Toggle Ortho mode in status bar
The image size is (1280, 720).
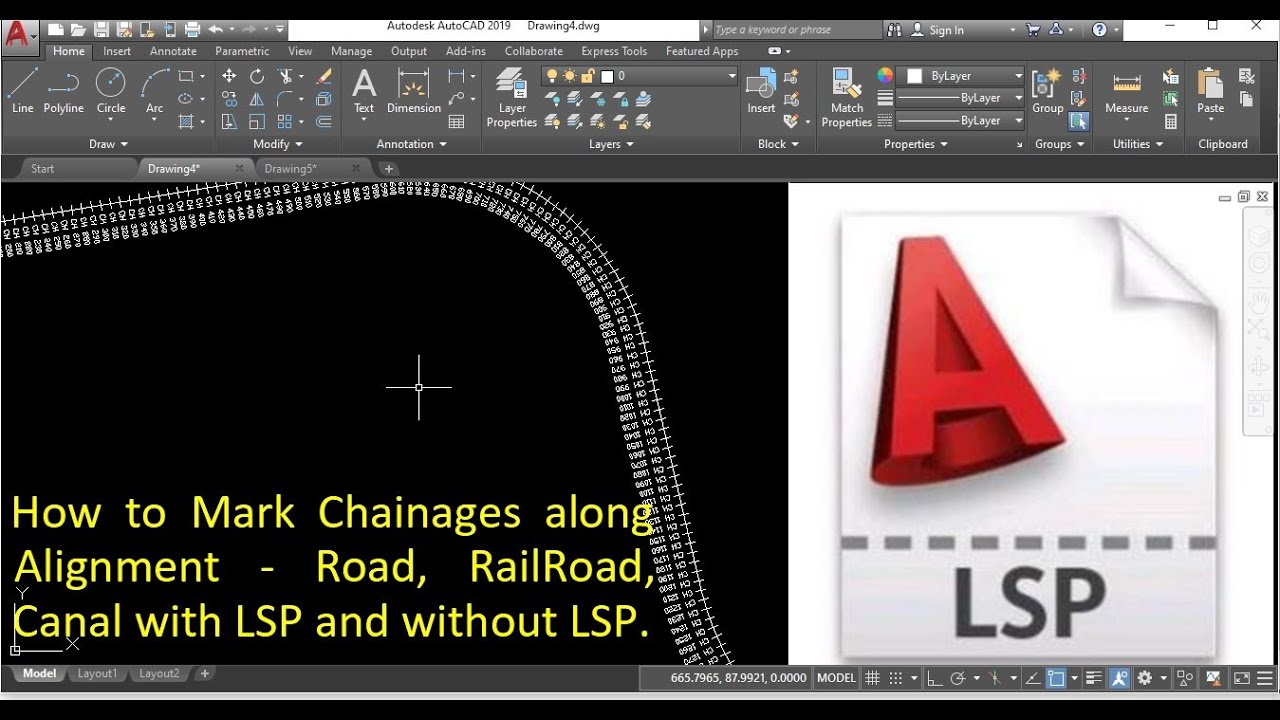[934, 678]
